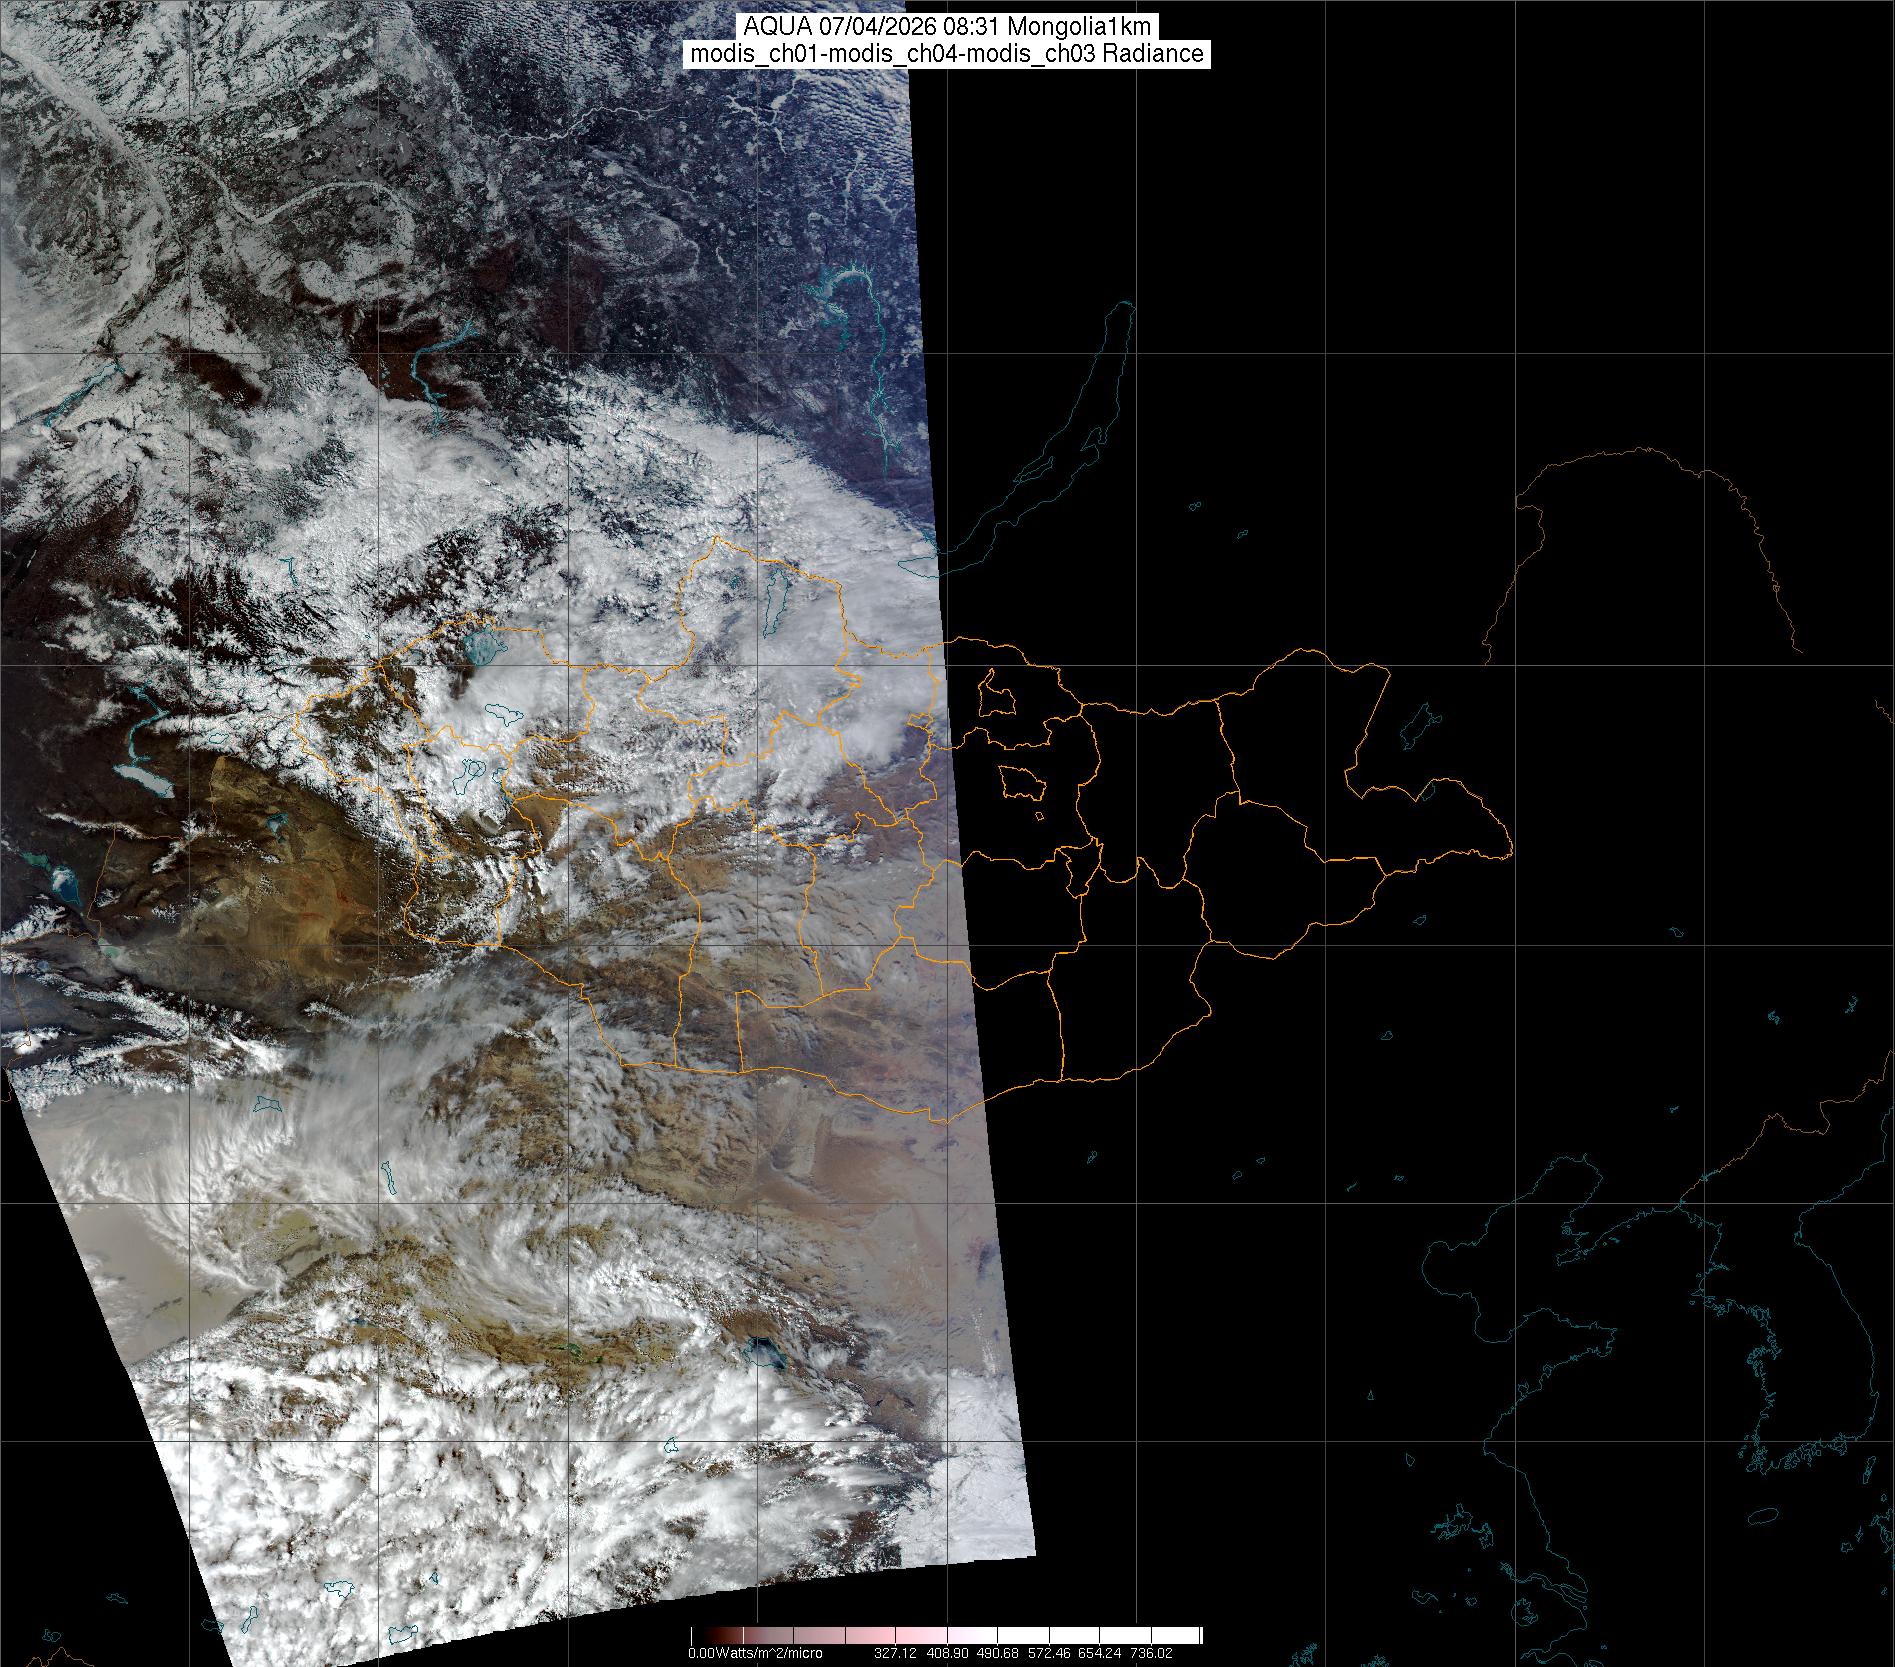Select the 327.12 value on the colorbar
Viewport: 1895px width, 1667px height.
click(x=895, y=1654)
